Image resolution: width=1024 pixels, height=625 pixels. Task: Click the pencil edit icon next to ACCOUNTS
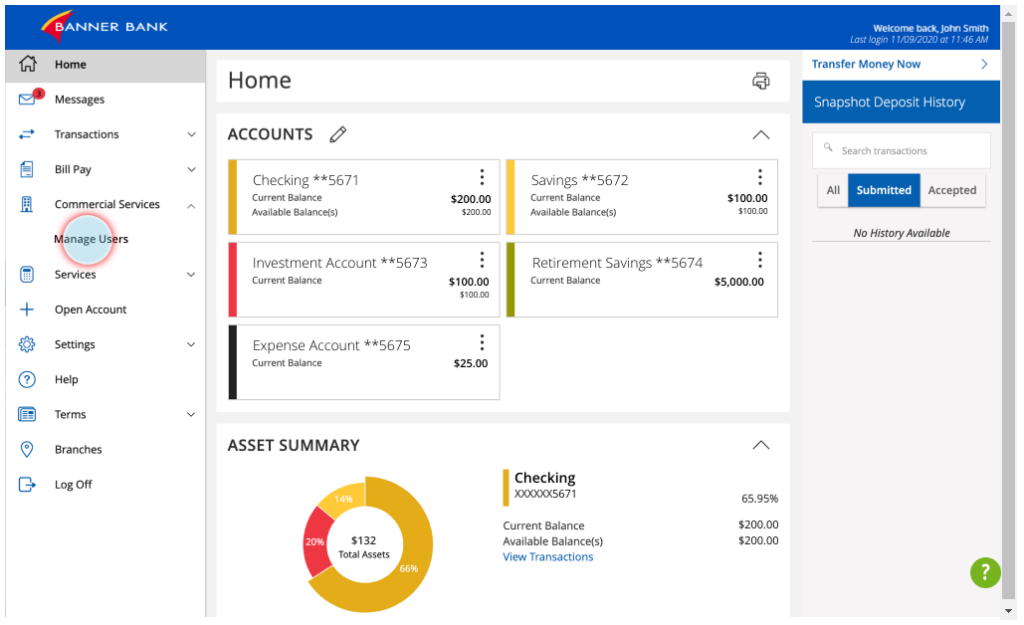click(x=338, y=134)
